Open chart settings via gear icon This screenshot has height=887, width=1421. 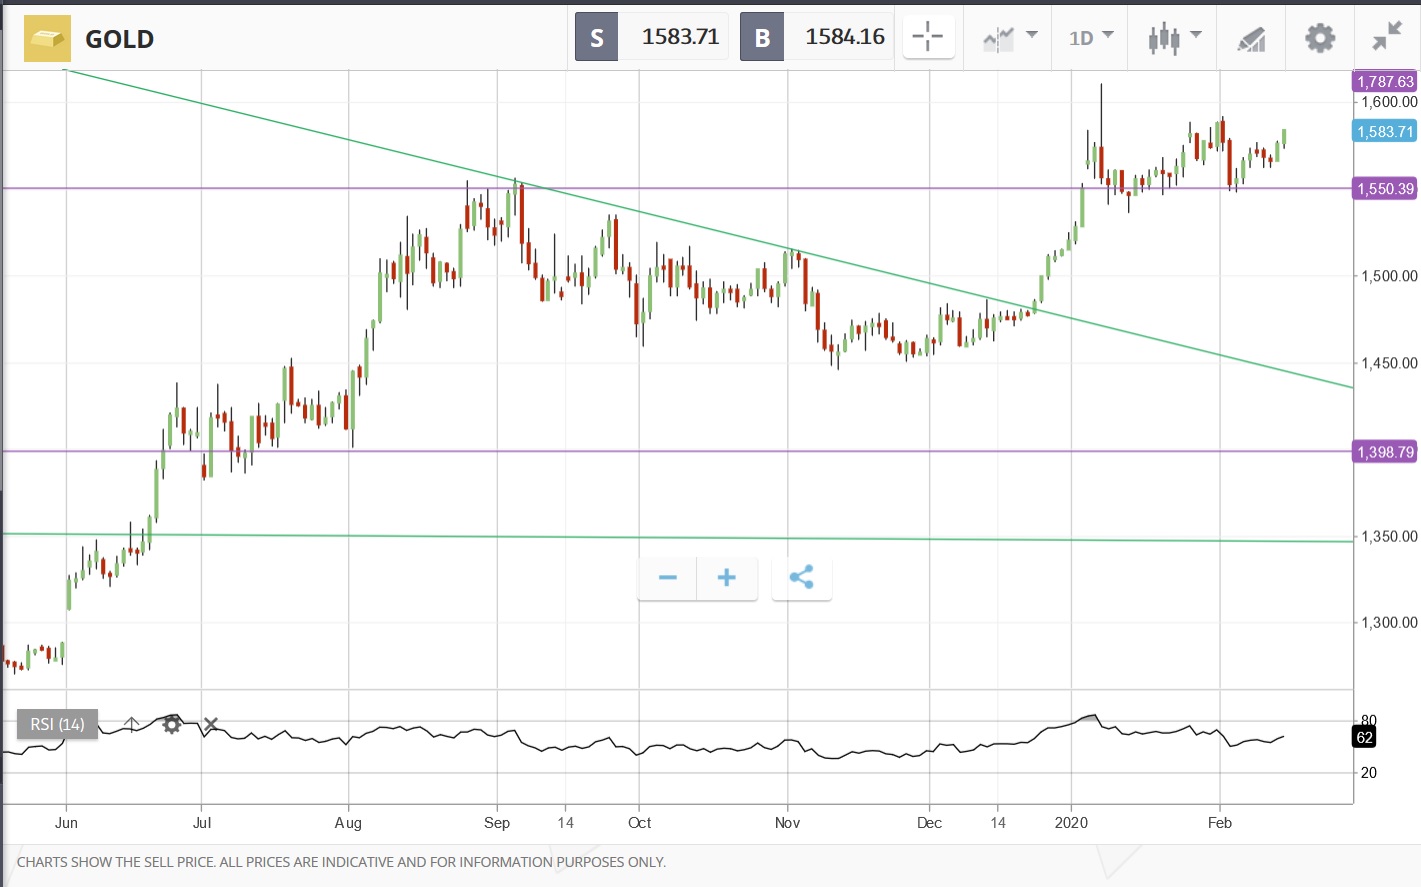tap(1319, 37)
